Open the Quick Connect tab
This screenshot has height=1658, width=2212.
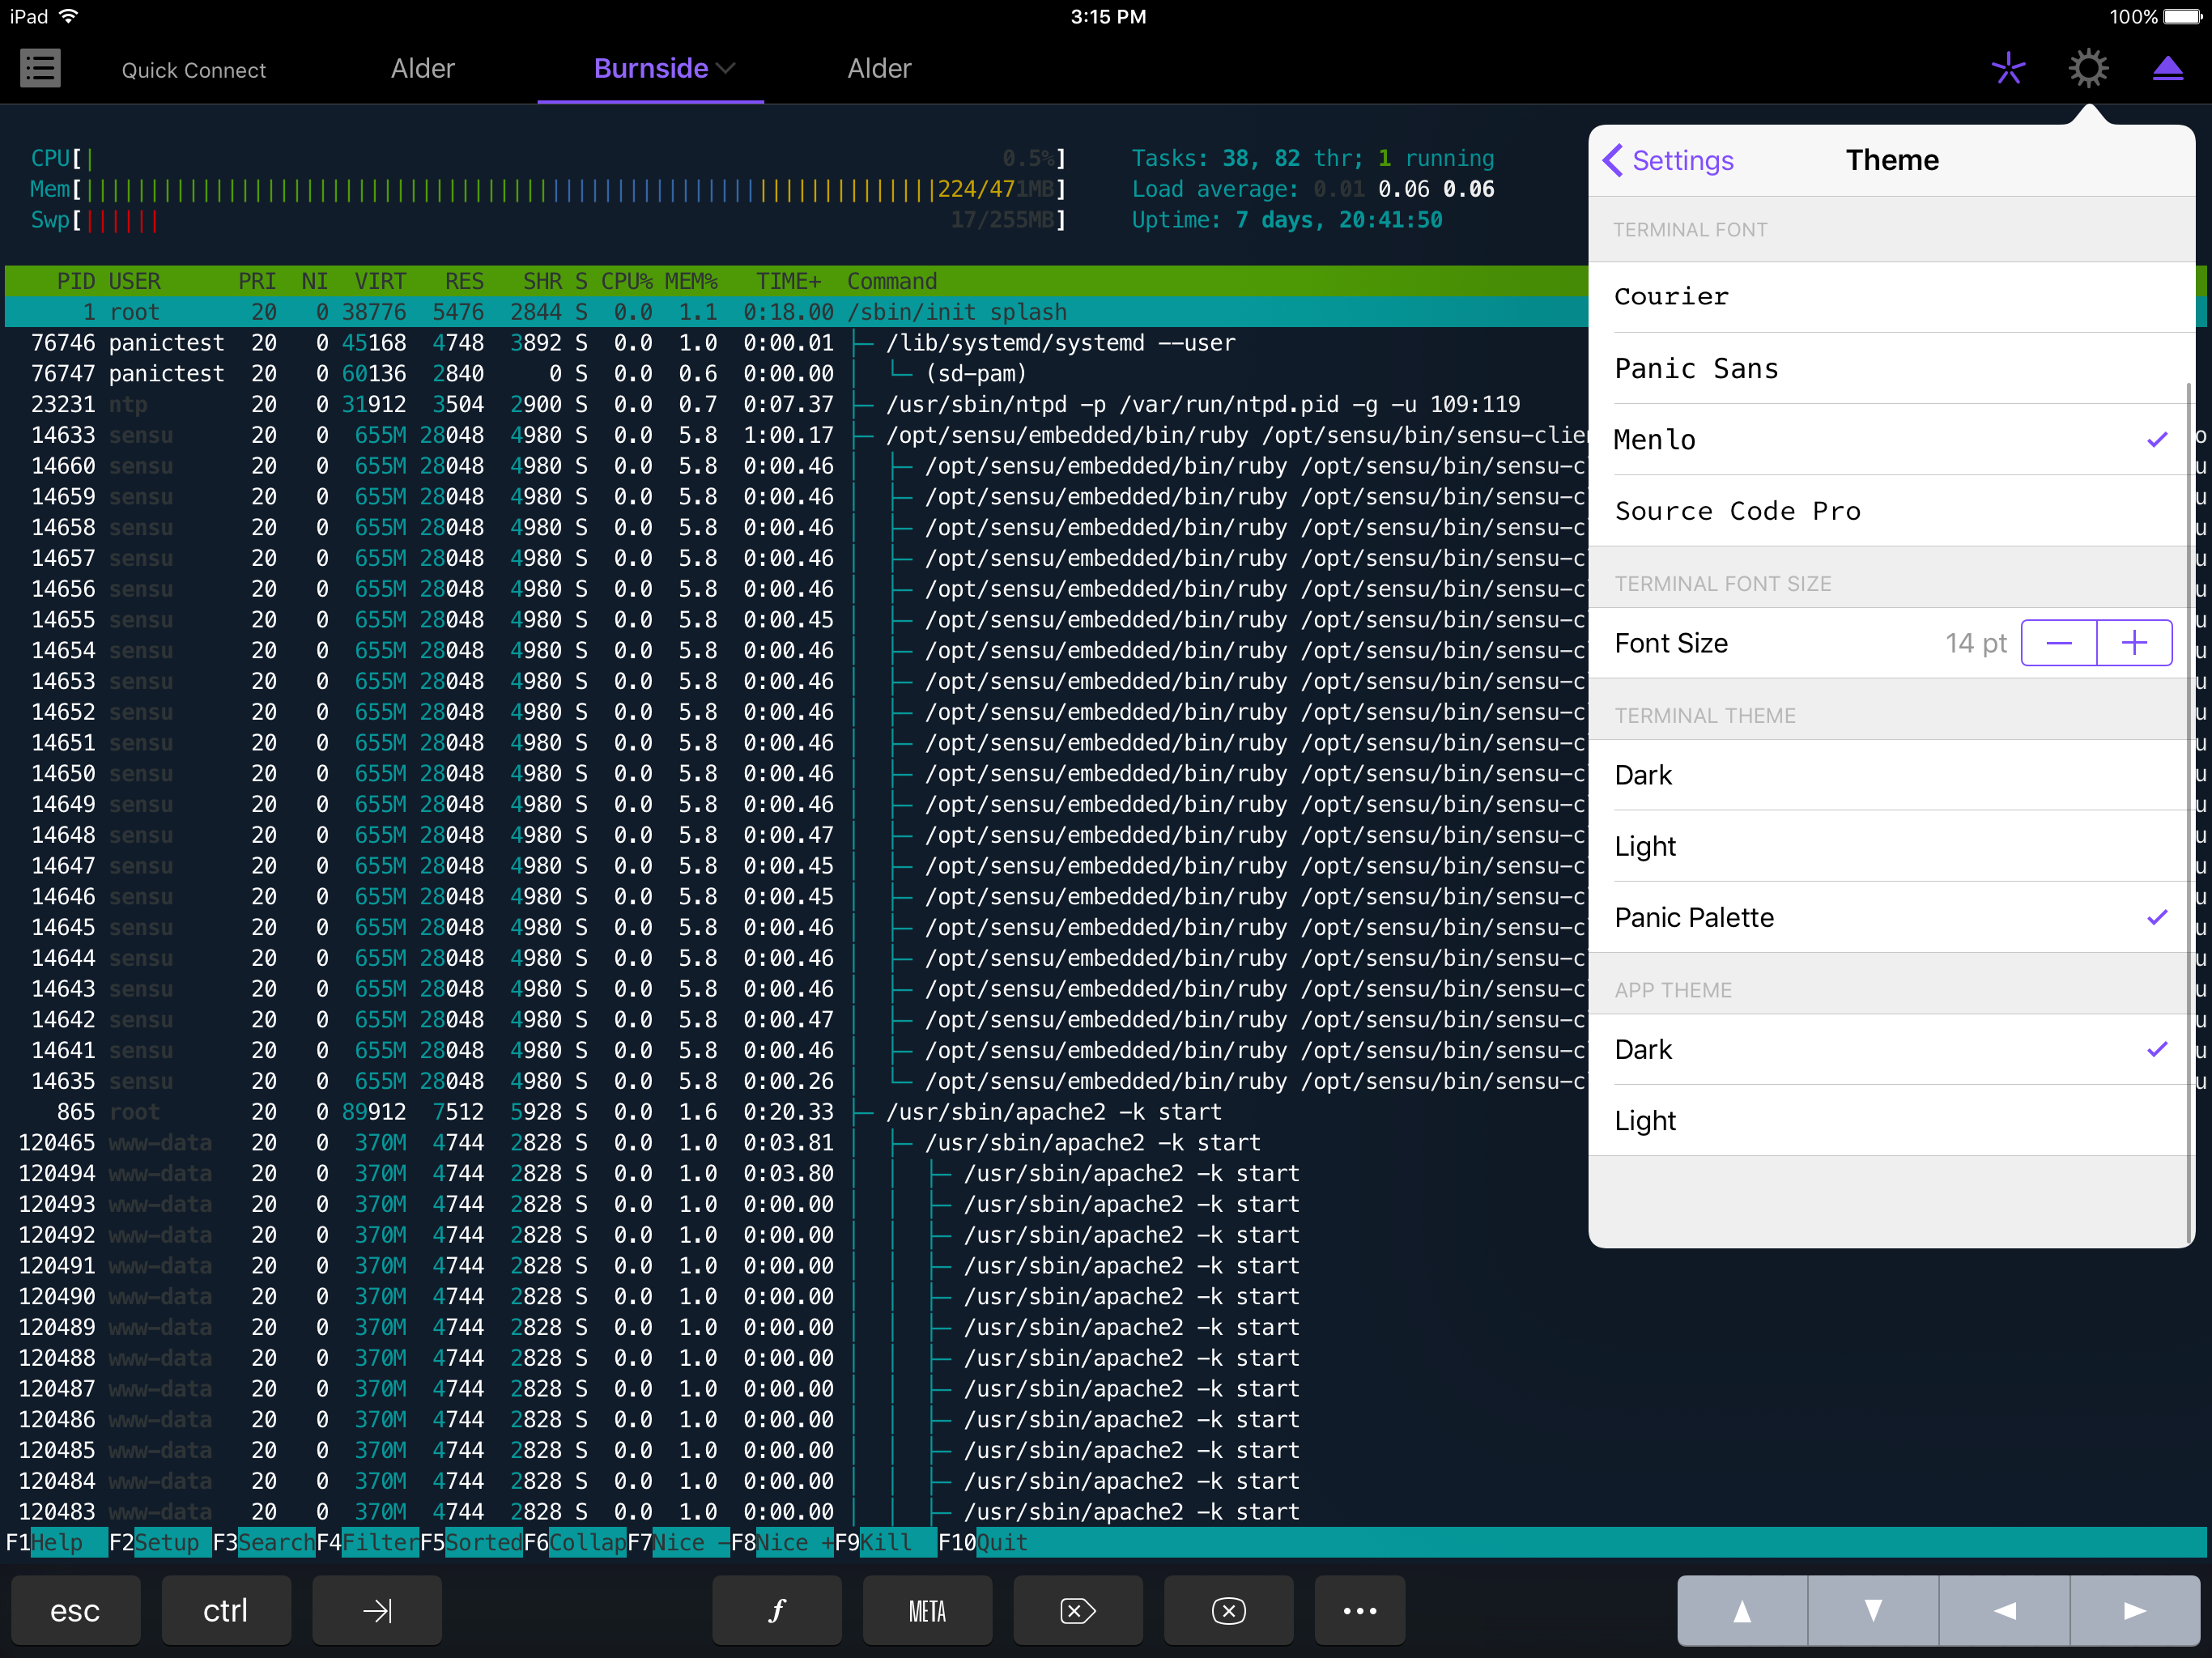coord(194,70)
